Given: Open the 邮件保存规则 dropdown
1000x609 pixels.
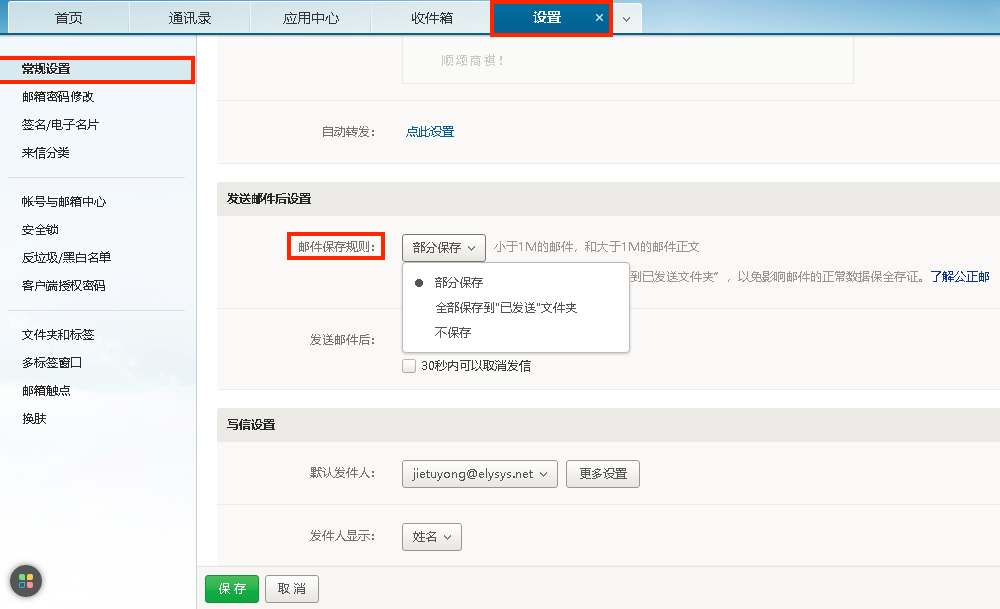Looking at the screenshot, I should click(x=443, y=247).
